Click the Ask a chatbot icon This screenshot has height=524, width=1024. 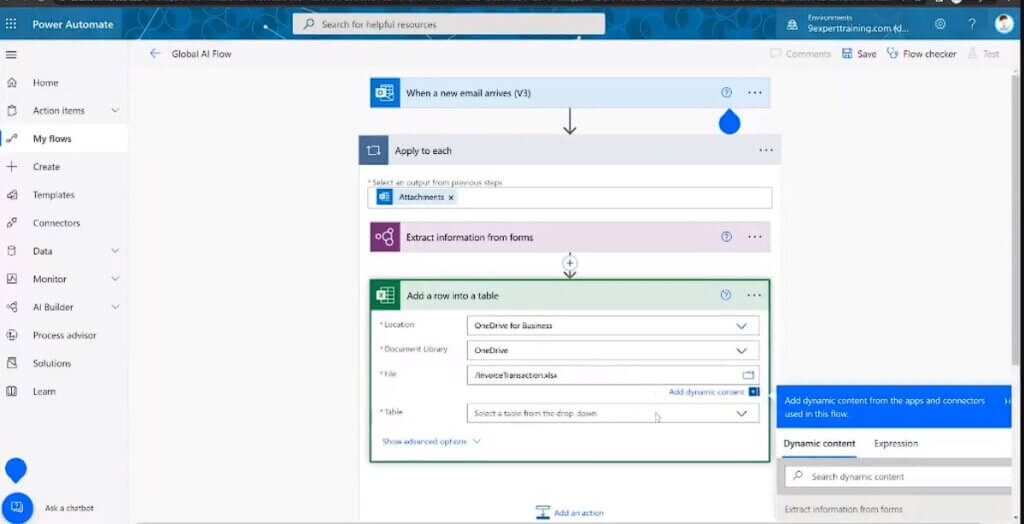[17, 508]
